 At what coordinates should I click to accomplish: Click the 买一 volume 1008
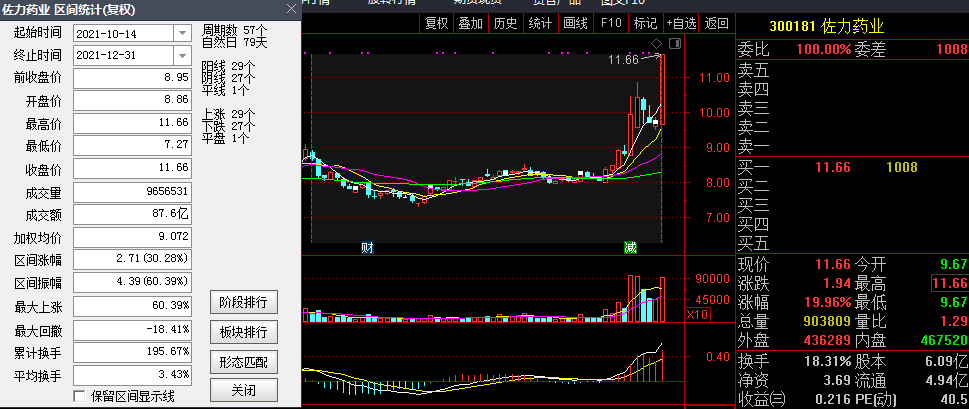[x=902, y=167]
